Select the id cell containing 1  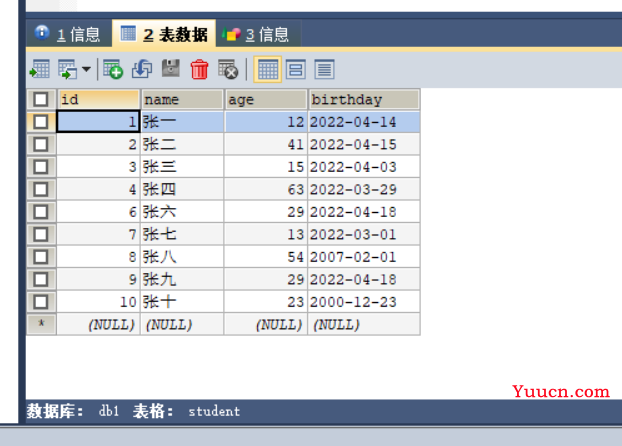98,122
